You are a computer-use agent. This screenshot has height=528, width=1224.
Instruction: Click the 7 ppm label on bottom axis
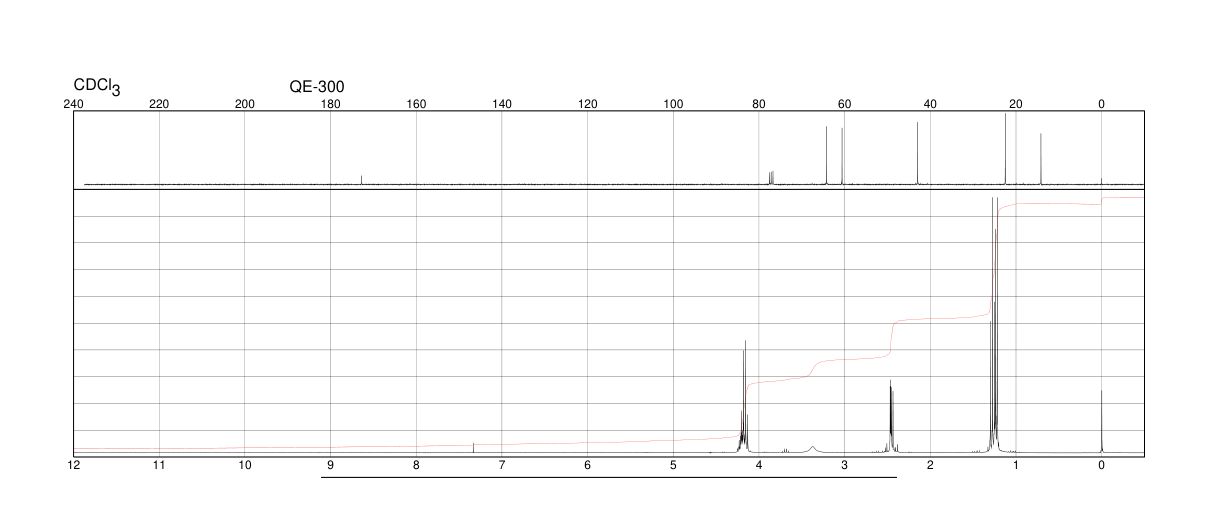(502, 465)
